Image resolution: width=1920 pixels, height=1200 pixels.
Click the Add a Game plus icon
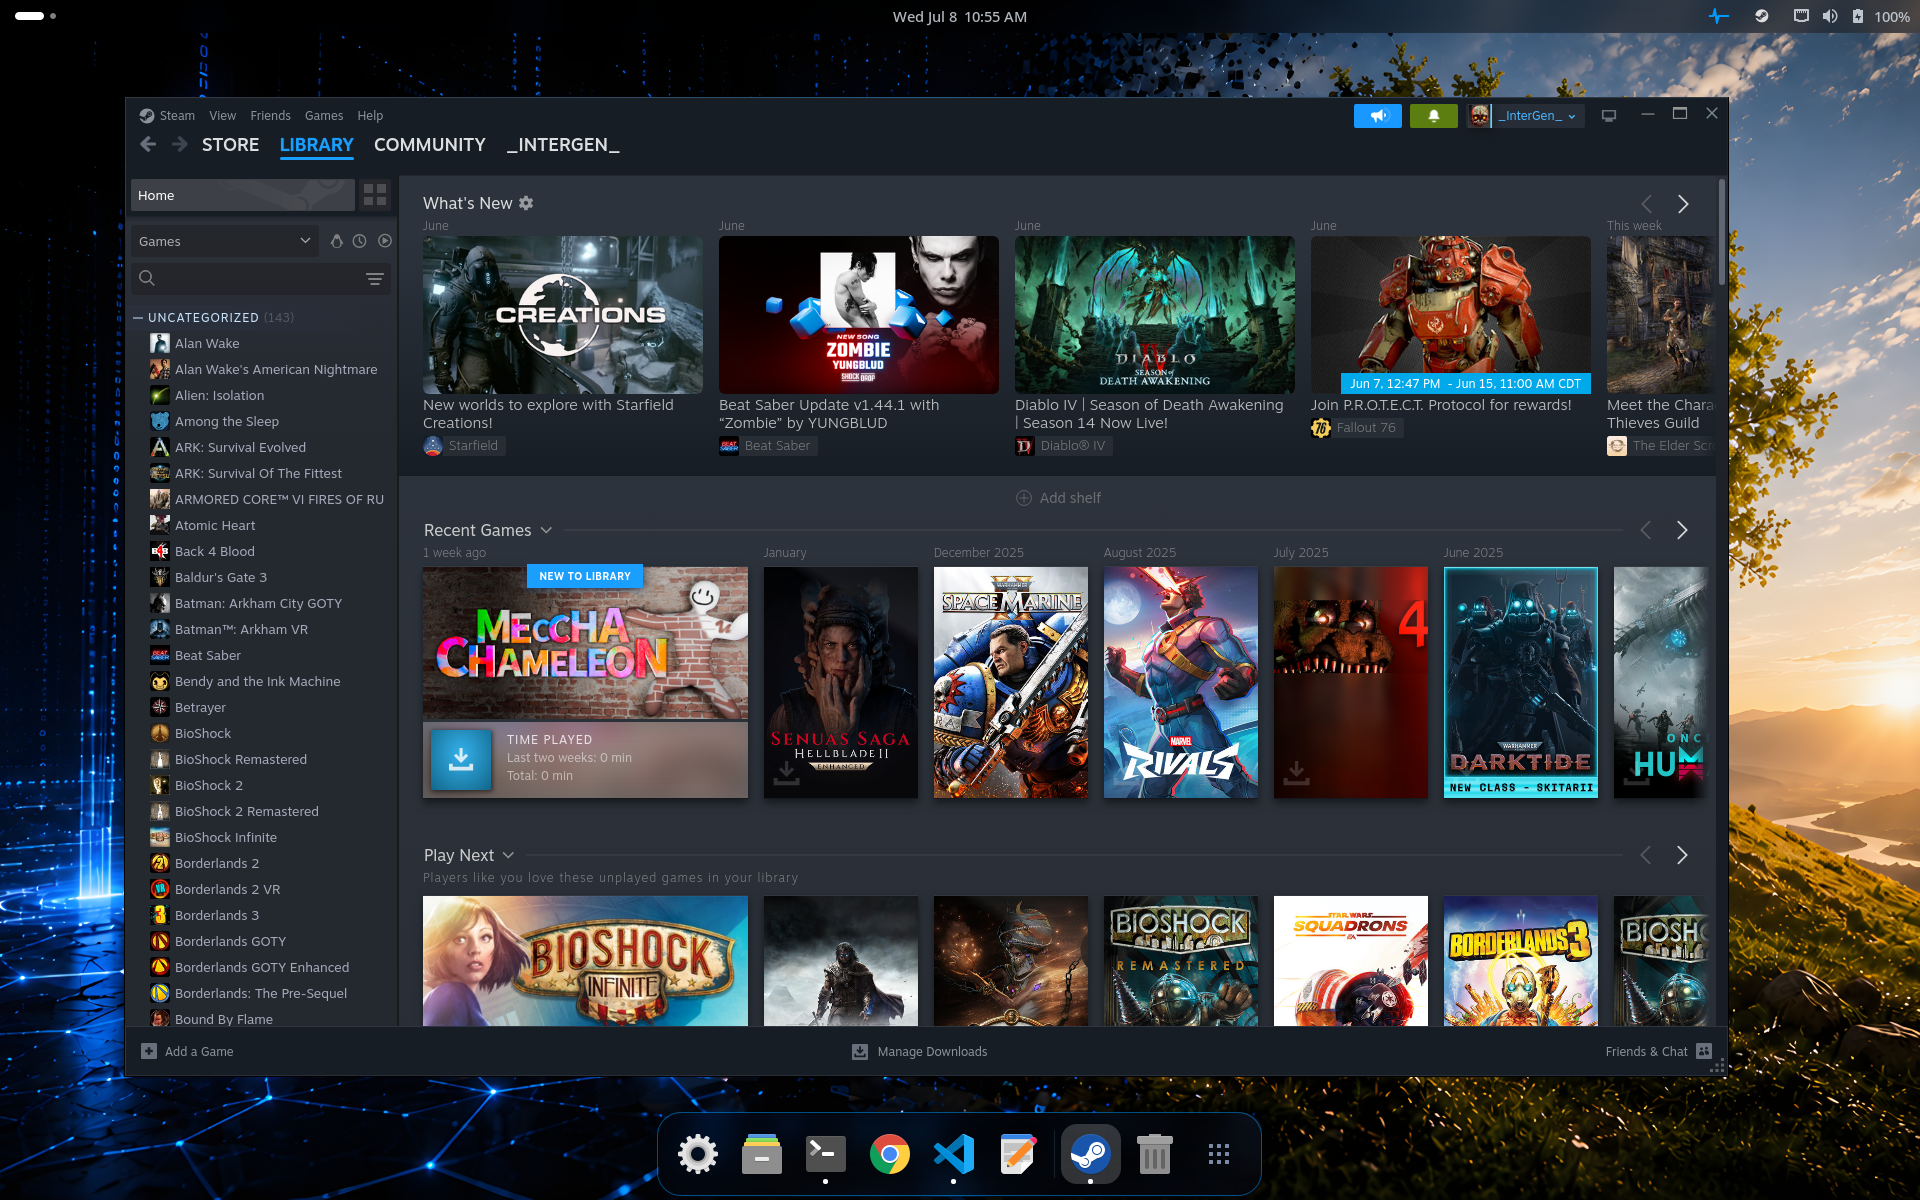point(149,1051)
